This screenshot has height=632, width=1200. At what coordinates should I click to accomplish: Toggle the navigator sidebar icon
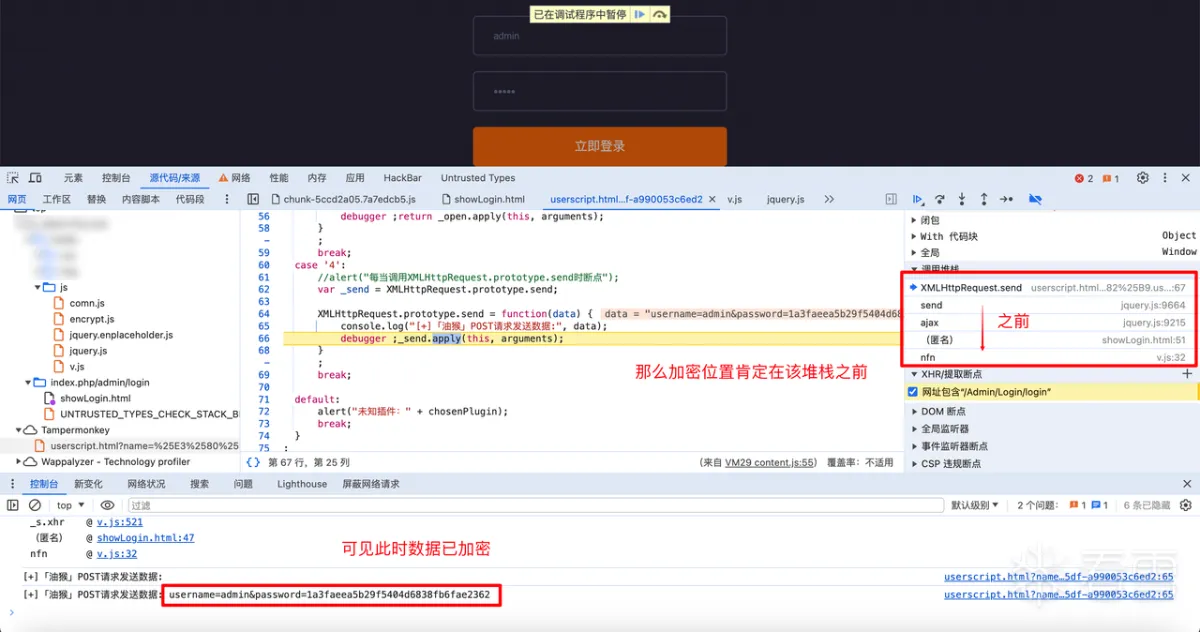(x=253, y=199)
